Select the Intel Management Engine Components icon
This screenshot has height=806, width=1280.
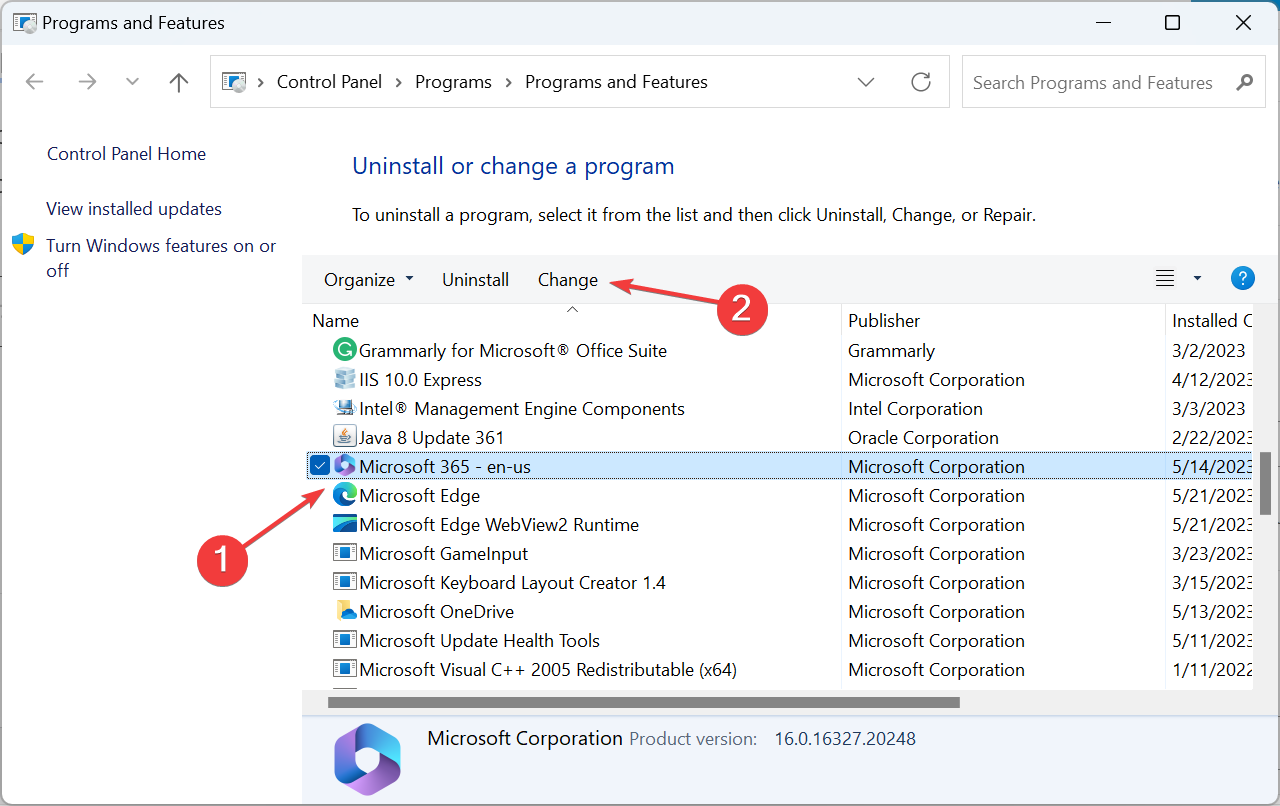pyautogui.click(x=345, y=408)
